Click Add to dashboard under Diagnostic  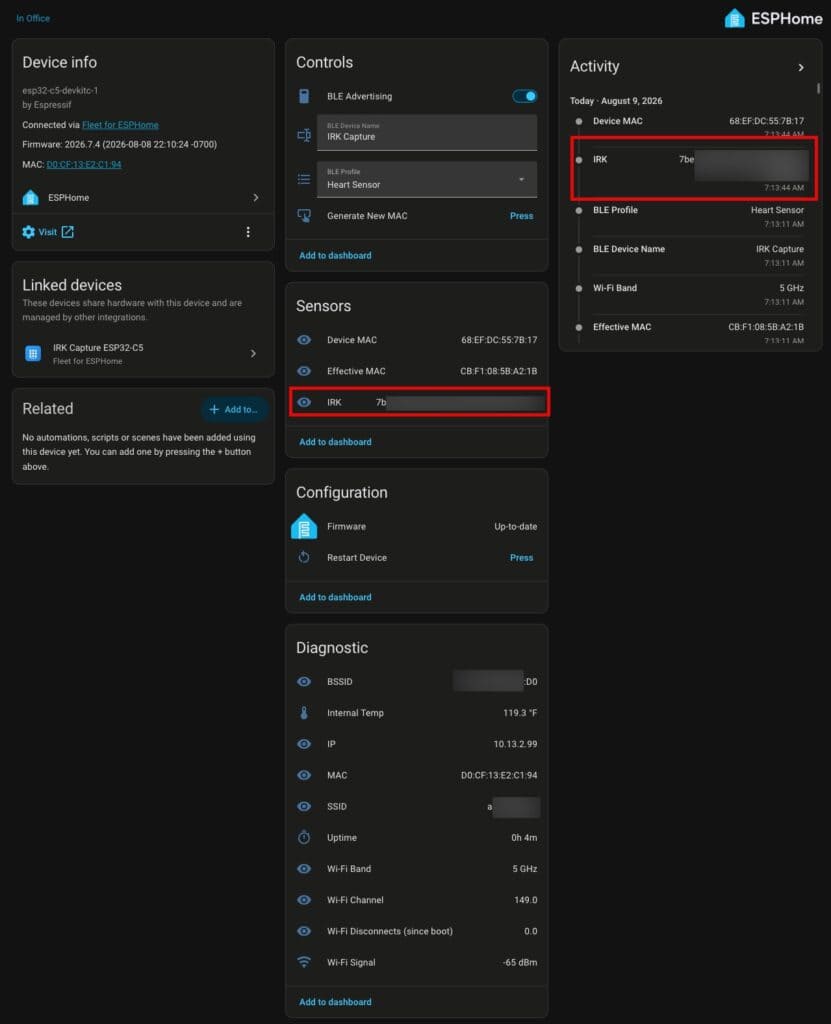[x=335, y=1002]
